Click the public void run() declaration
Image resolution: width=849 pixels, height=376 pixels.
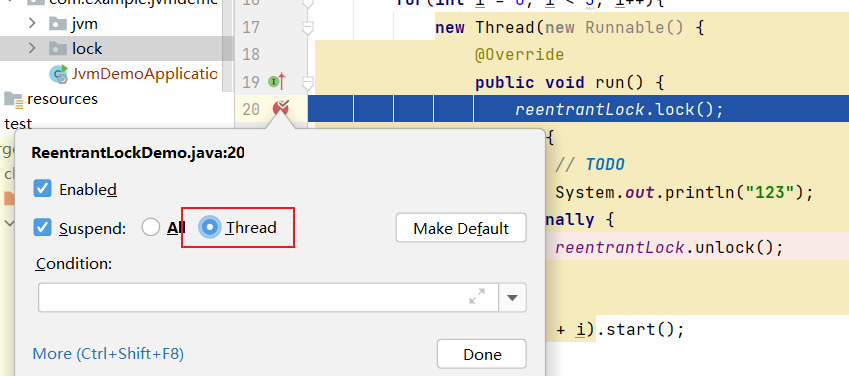coord(570,82)
